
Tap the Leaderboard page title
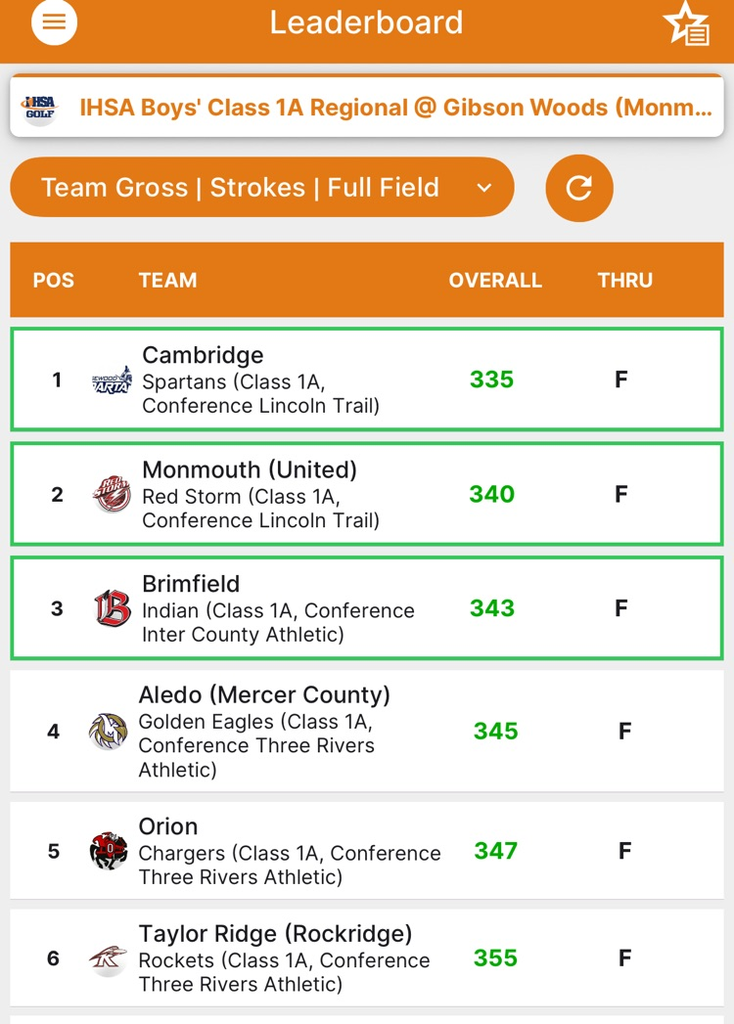point(366,23)
